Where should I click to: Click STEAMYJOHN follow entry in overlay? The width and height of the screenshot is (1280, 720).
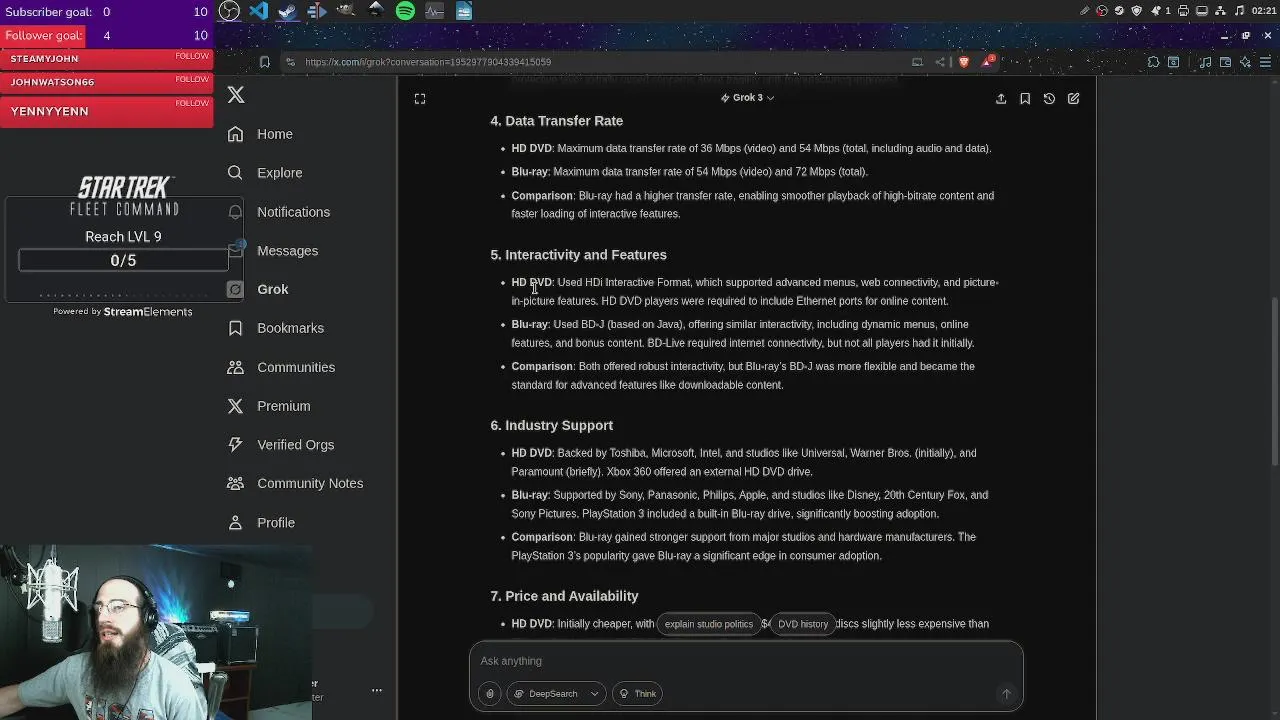tap(107, 59)
